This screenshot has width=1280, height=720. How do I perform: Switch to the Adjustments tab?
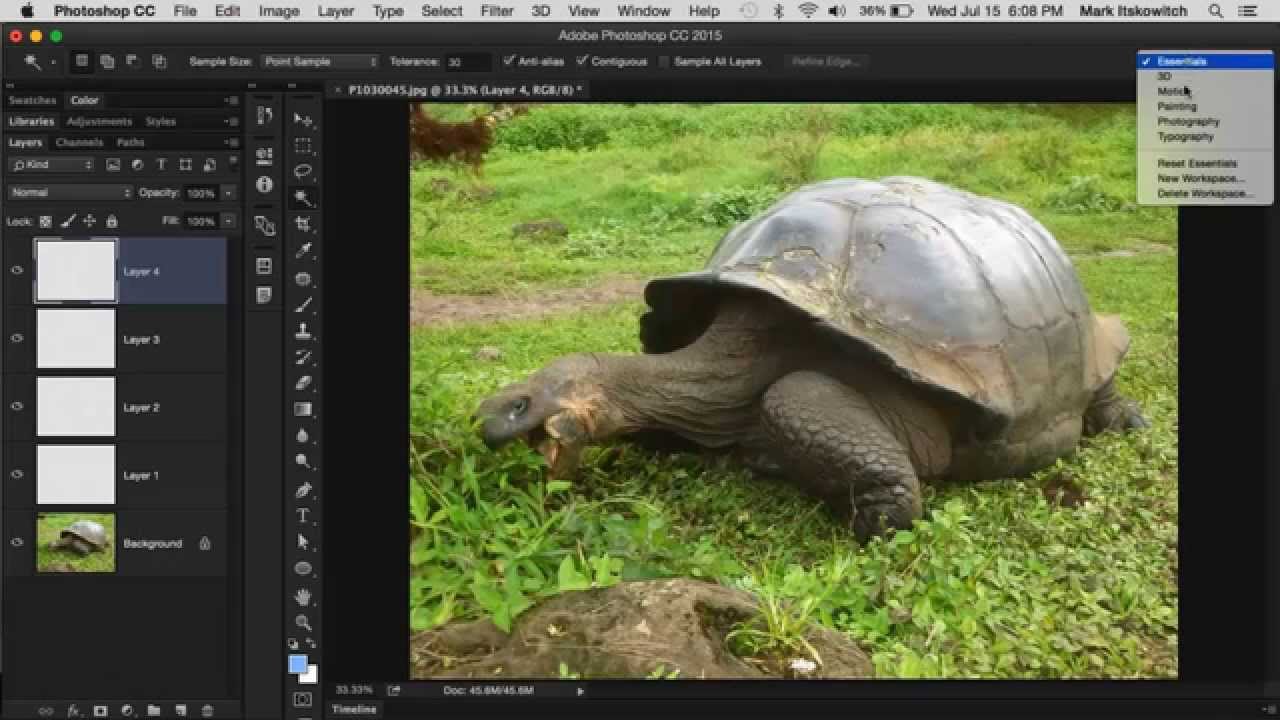(x=99, y=121)
